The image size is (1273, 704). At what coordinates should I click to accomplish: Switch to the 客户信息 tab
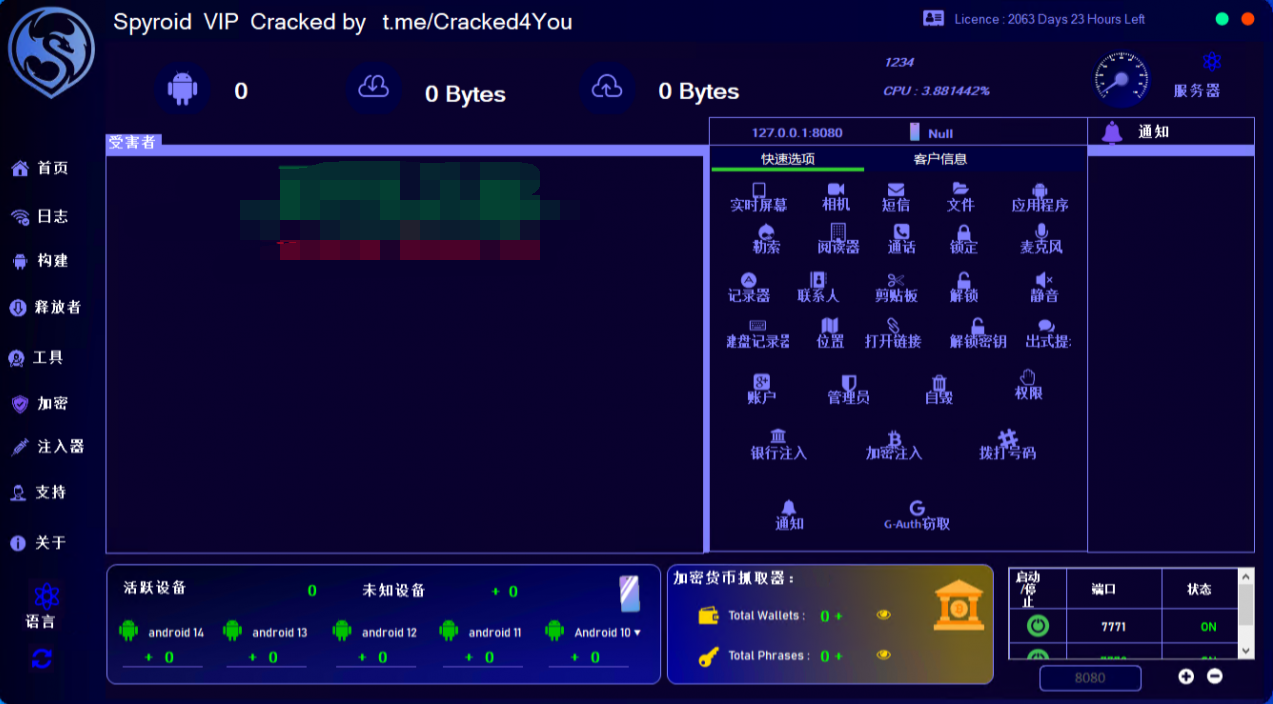940,159
